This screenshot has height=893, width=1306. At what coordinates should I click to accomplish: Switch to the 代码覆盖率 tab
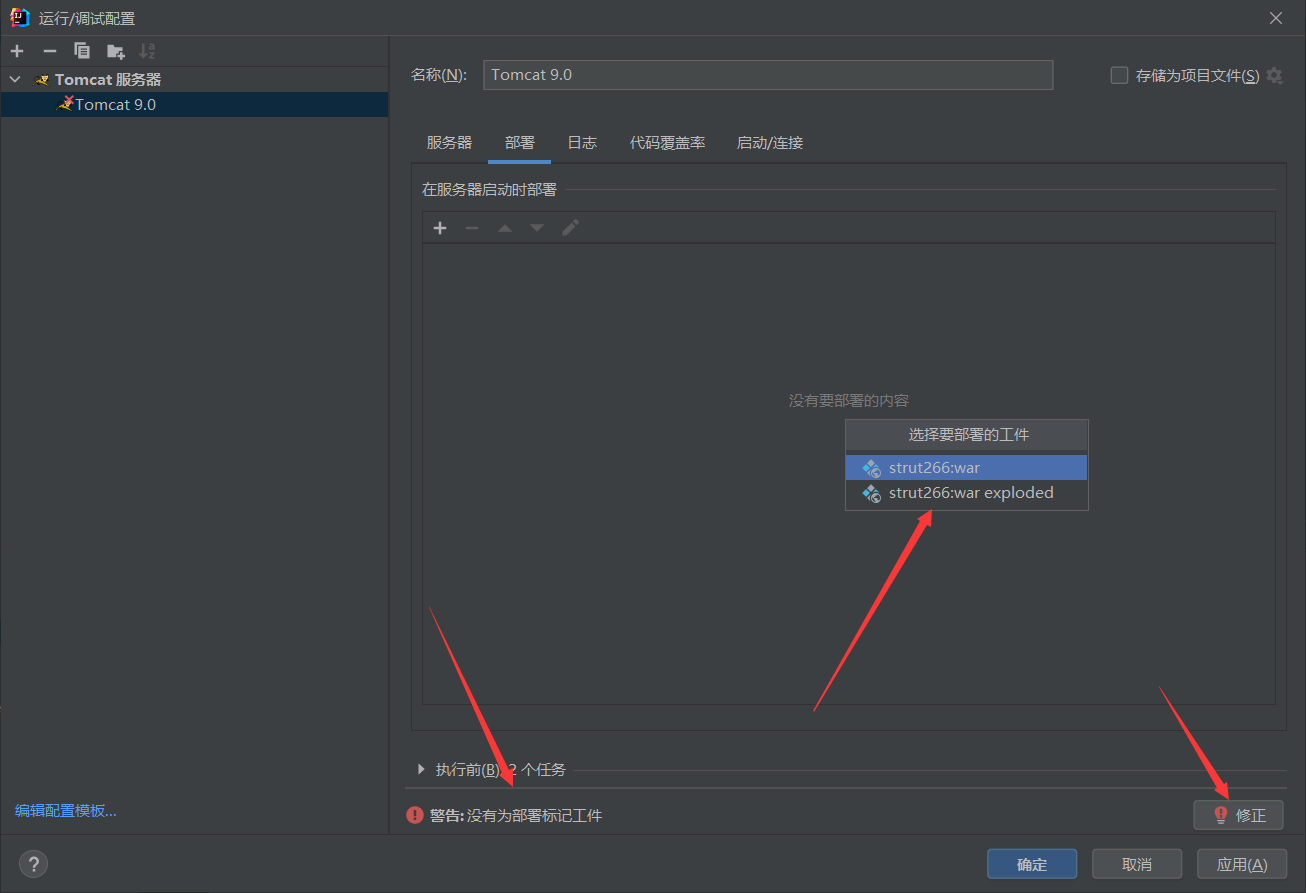pos(667,143)
